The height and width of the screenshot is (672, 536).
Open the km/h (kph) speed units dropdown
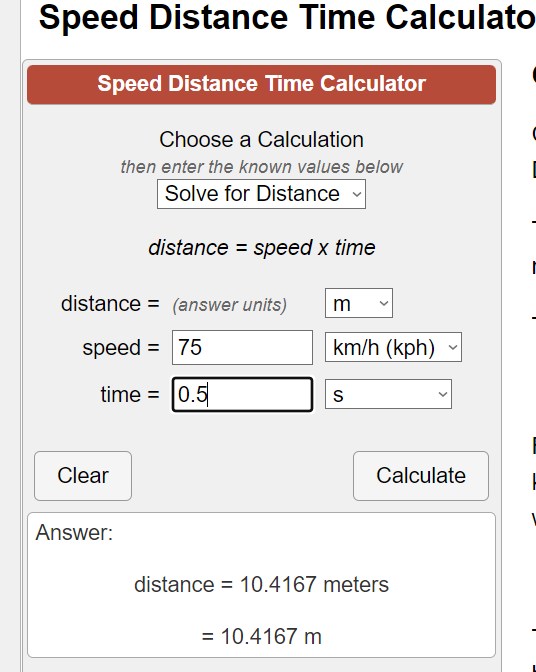click(393, 347)
